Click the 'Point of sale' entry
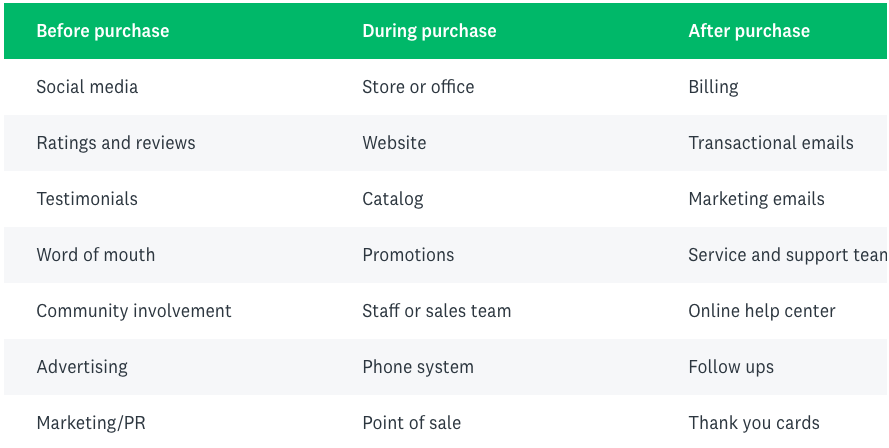The image size is (889, 448). [x=412, y=423]
